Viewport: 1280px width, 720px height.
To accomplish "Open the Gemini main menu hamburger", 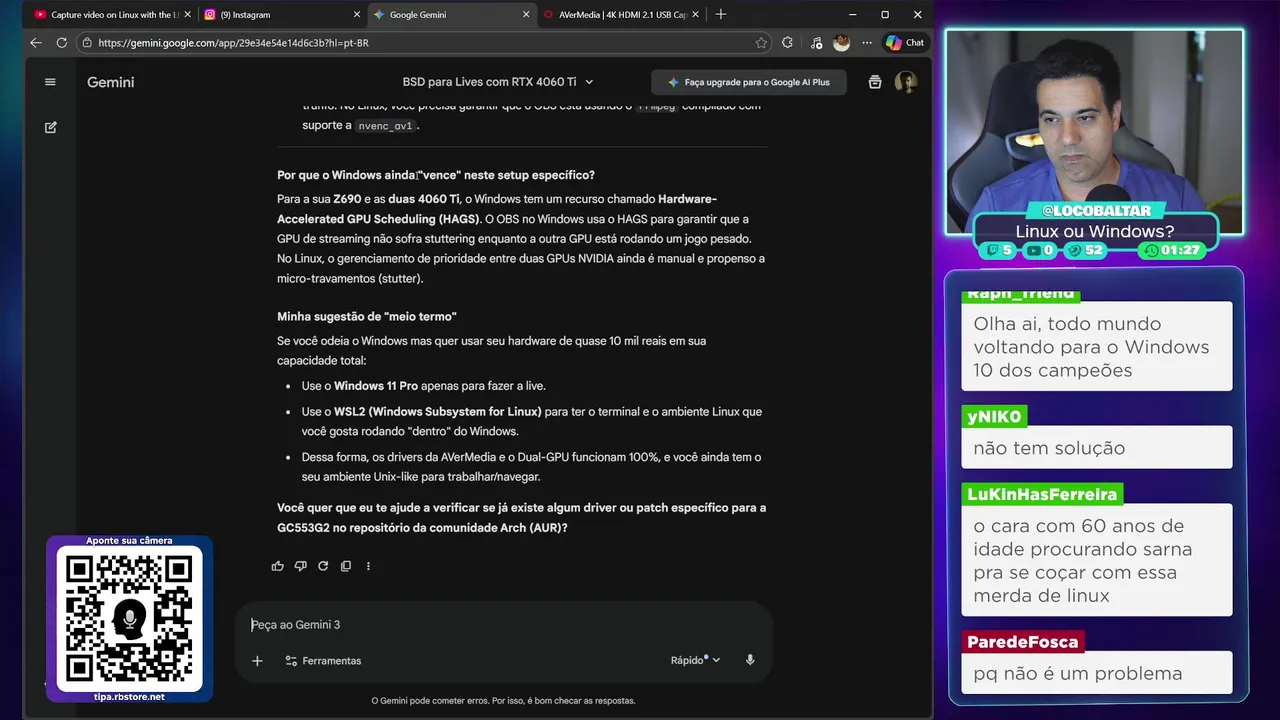I will pyautogui.click(x=50, y=82).
